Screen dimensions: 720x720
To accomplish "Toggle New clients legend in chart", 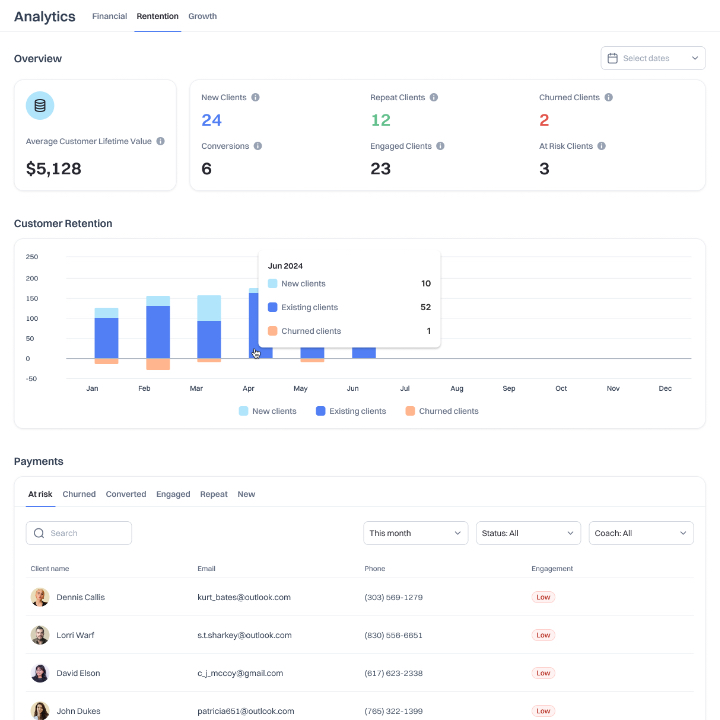I will pyautogui.click(x=268, y=411).
